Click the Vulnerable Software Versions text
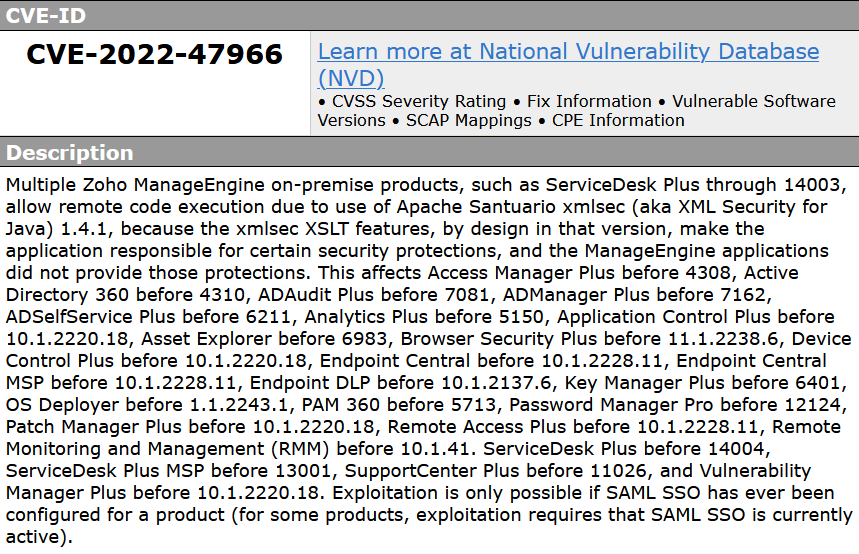Viewport: 859px width, 554px height. [577, 111]
